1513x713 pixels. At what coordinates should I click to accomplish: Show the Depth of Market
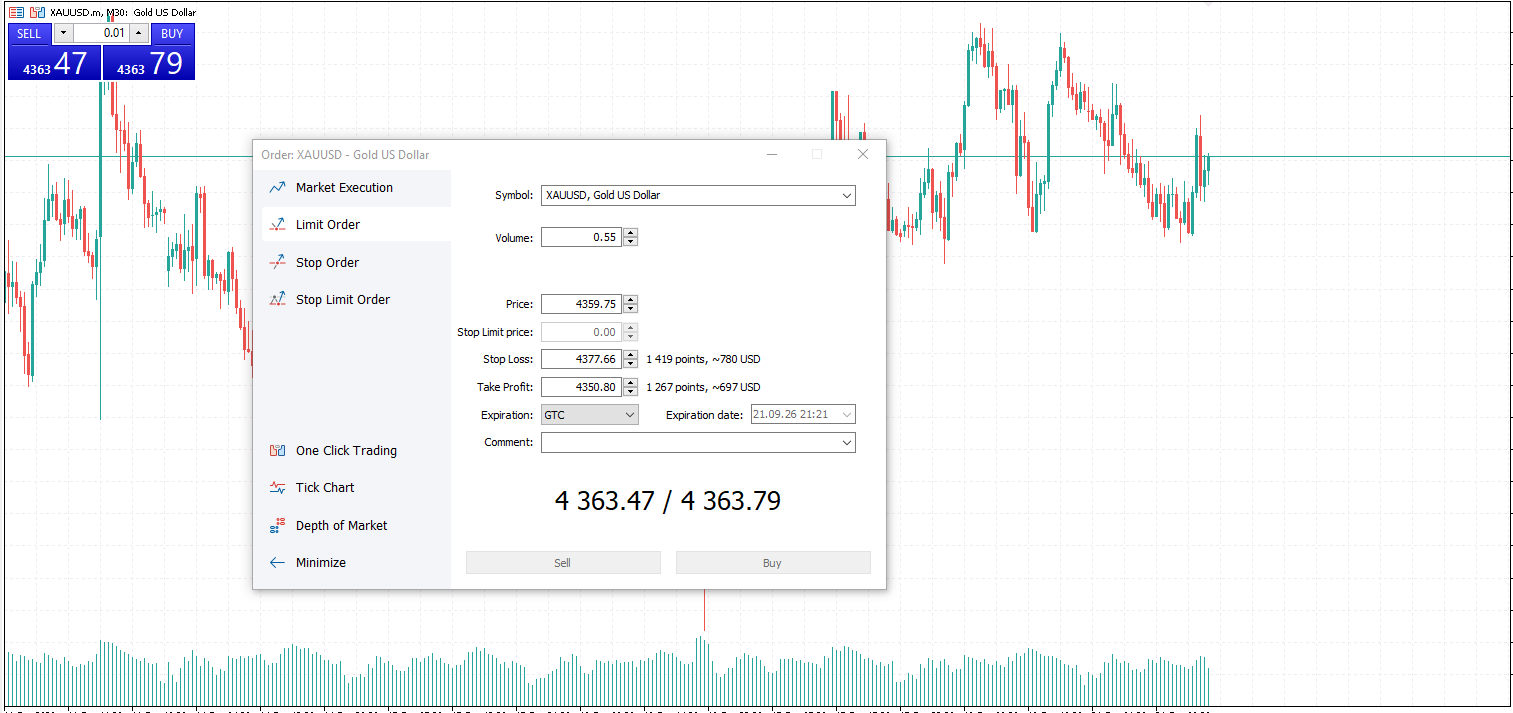[341, 525]
